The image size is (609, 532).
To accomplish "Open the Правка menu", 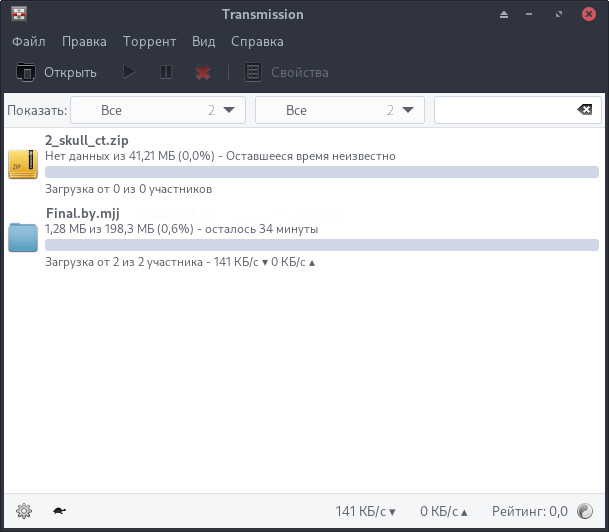I will coord(84,41).
